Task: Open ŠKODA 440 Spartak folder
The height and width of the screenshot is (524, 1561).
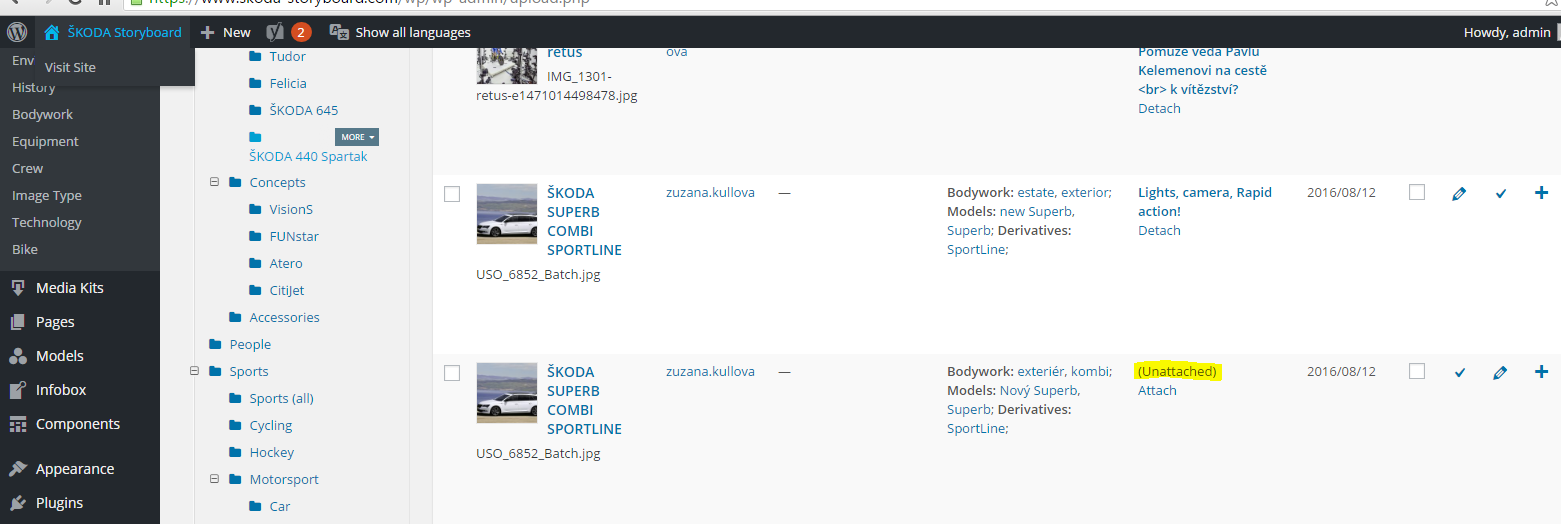Action: pos(308,157)
